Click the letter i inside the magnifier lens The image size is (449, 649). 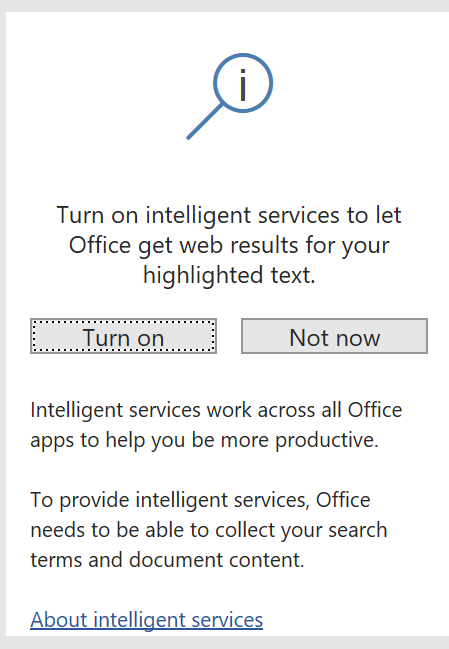[x=243, y=85]
